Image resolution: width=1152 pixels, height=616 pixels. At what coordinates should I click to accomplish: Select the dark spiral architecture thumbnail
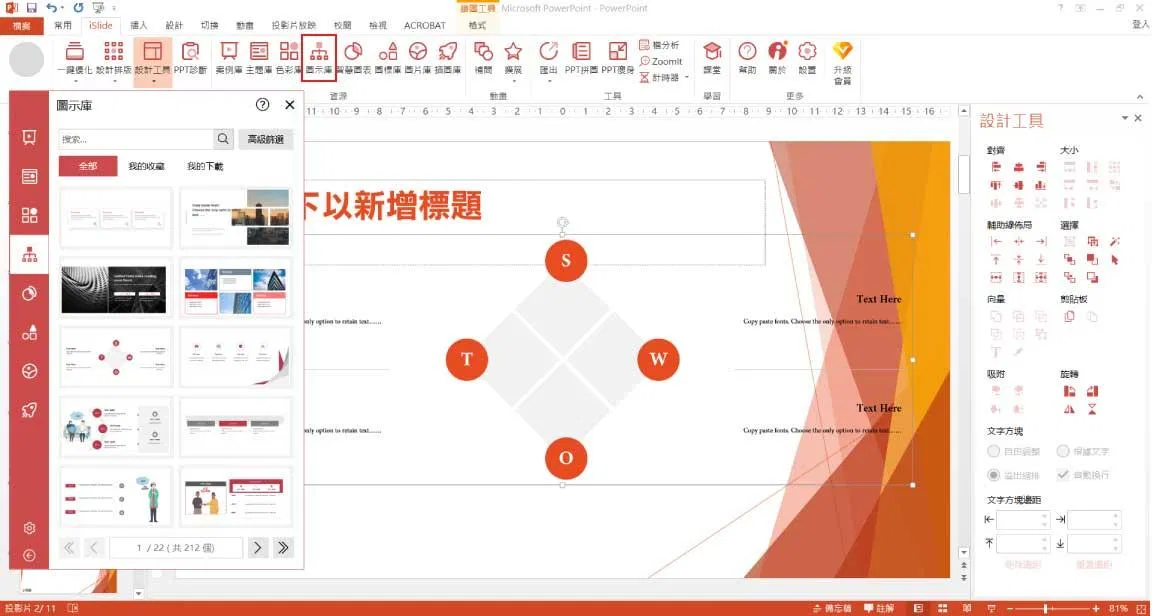116,287
